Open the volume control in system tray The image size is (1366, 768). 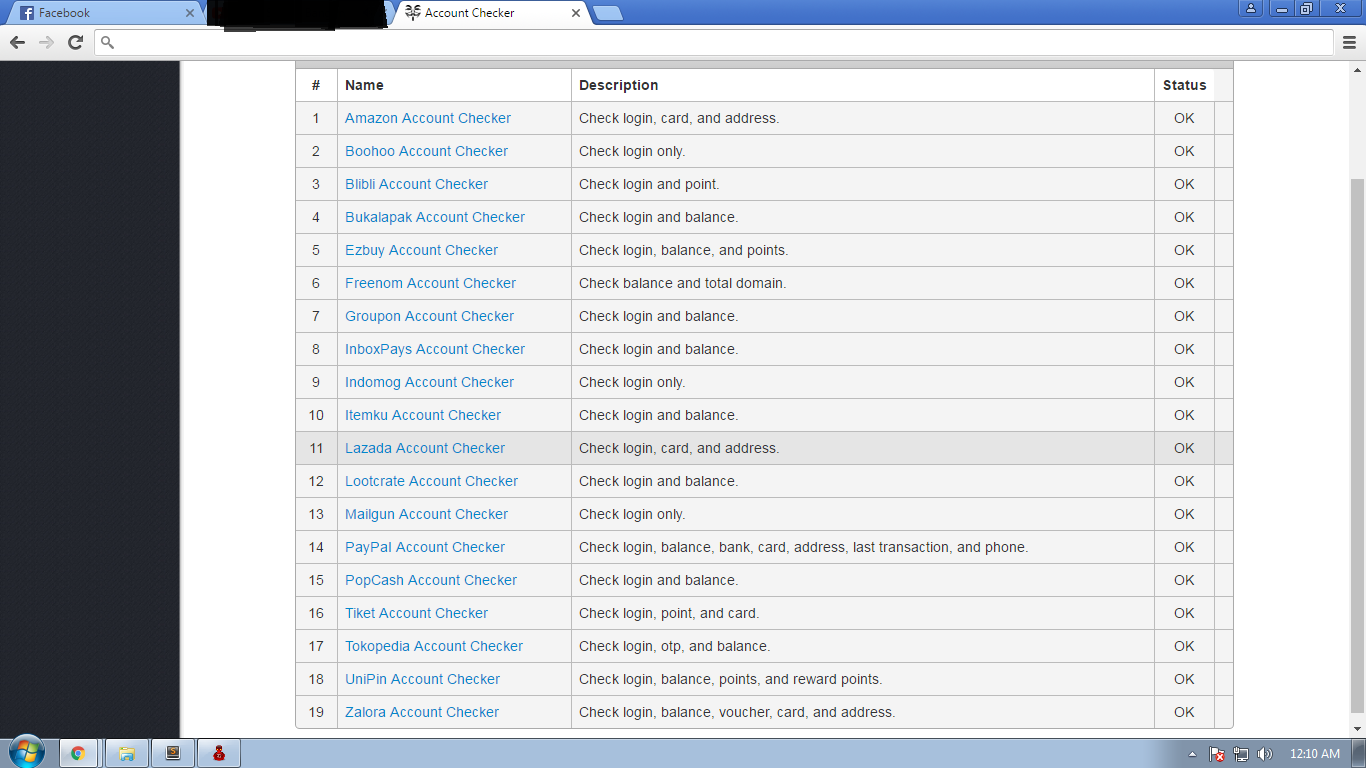(x=1266, y=753)
